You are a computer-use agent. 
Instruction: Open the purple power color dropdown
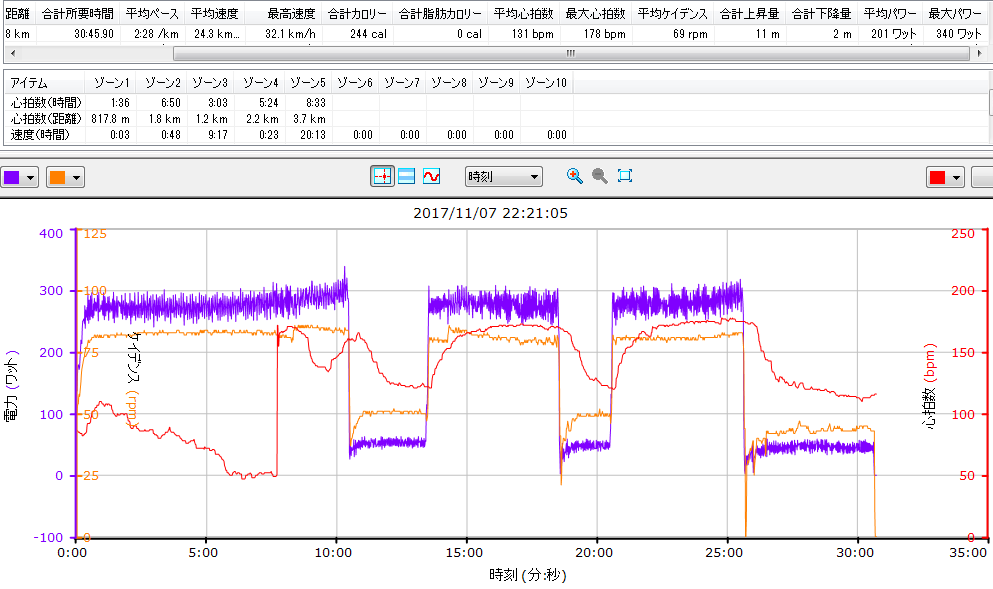pyautogui.click(x=20, y=177)
